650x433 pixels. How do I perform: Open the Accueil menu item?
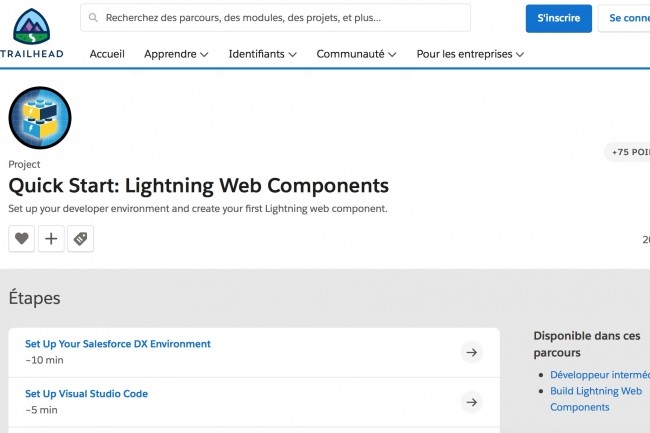coord(107,54)
